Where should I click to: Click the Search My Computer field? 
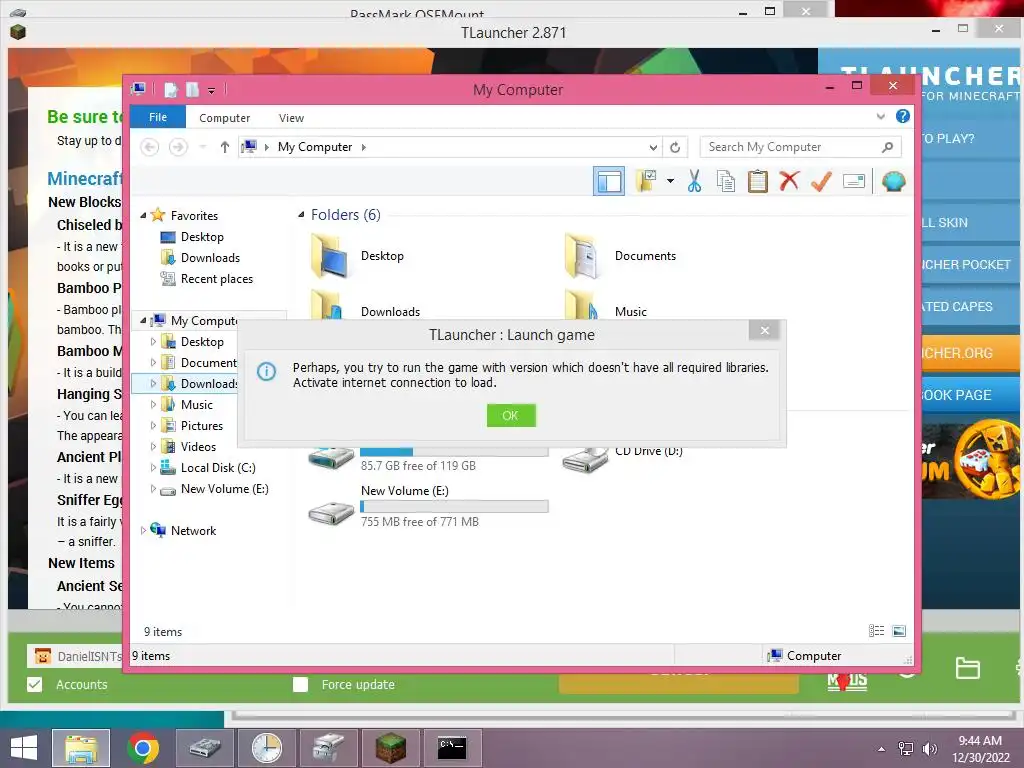click(x=800, y=147)
